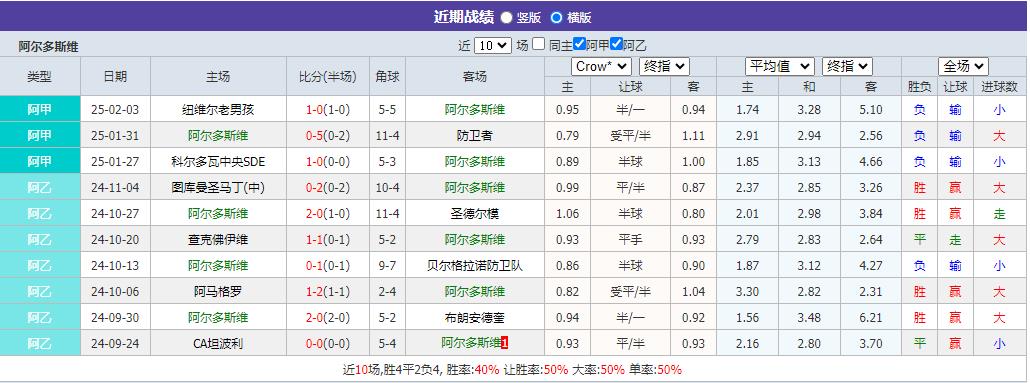Screen dimensions: 1030x383
Task: Click the win-rate 胜率:40% summary
Action: [x=473, y=369]
